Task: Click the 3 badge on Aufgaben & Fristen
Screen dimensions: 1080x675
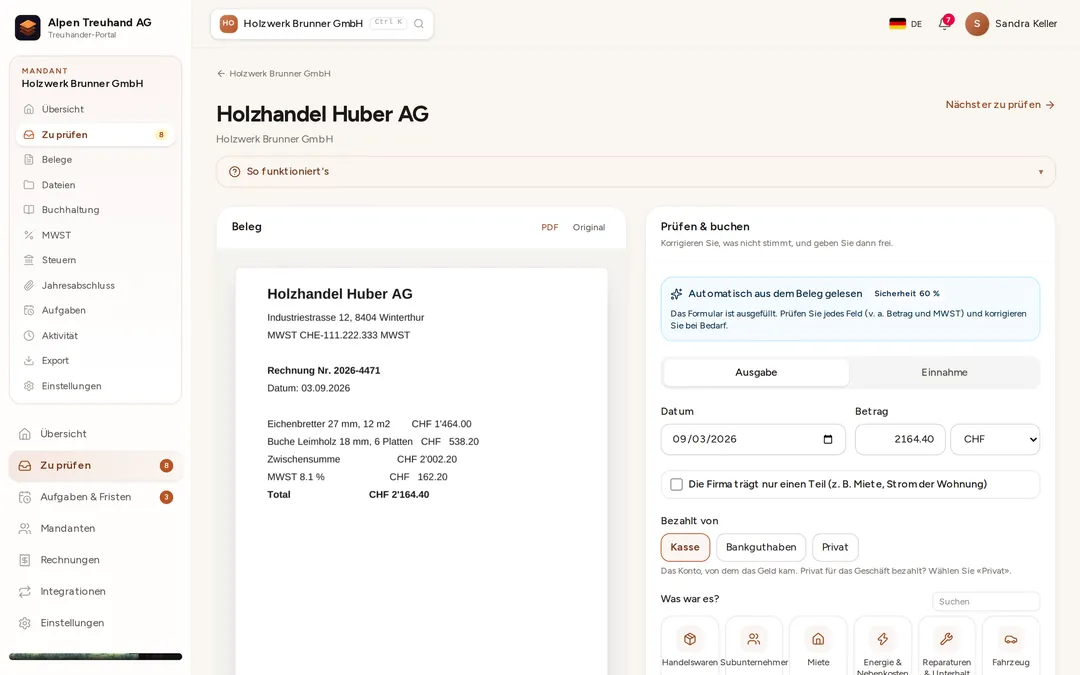Action: 166,497
